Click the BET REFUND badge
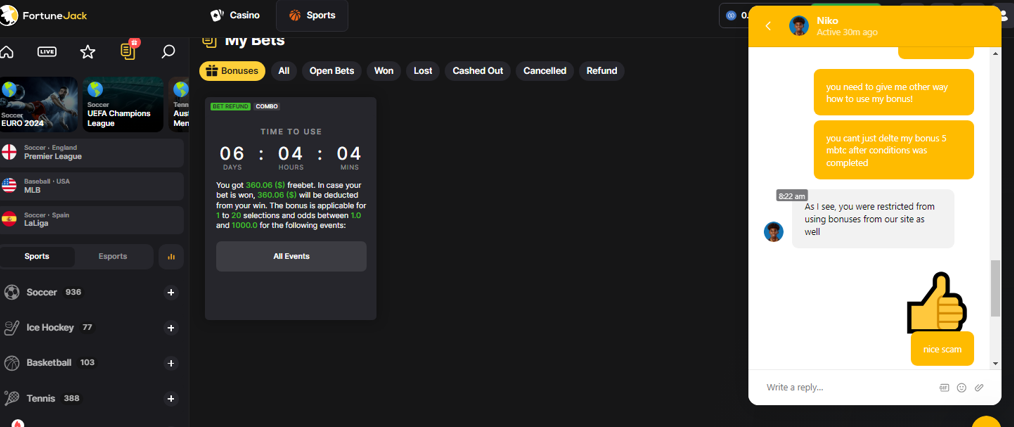This screenshot has width=1014, height=427. [230, 106]
